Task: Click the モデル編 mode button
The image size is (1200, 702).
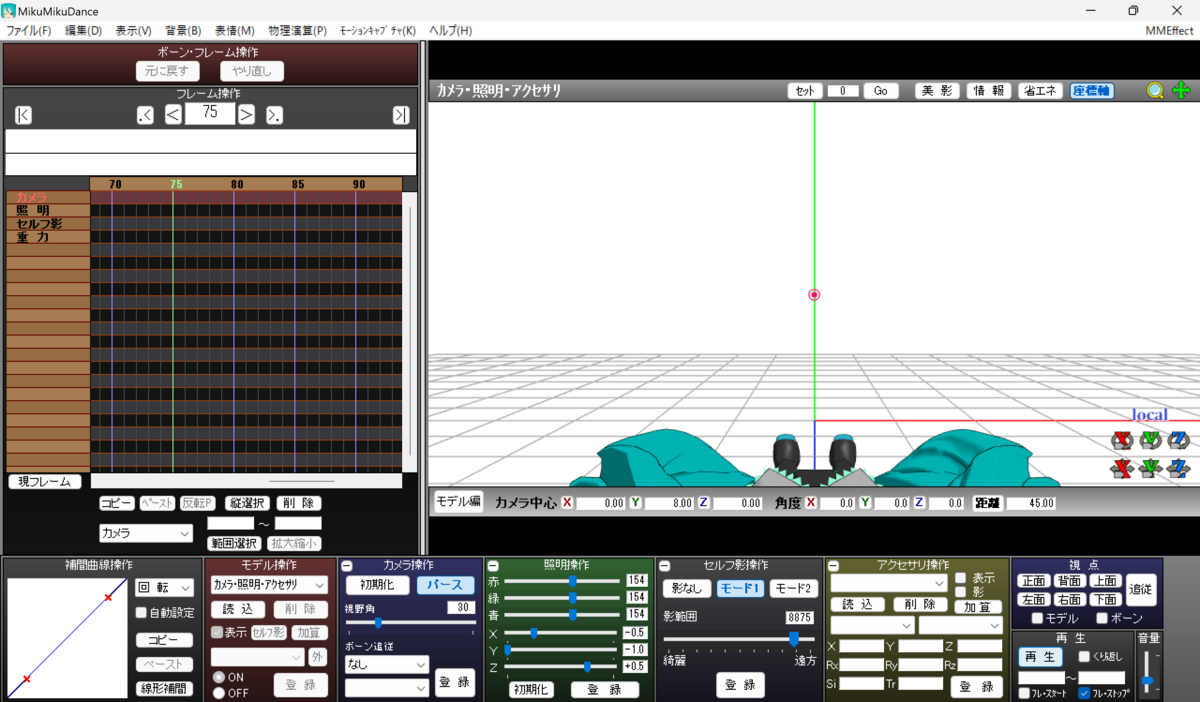Action: [458, 502]
